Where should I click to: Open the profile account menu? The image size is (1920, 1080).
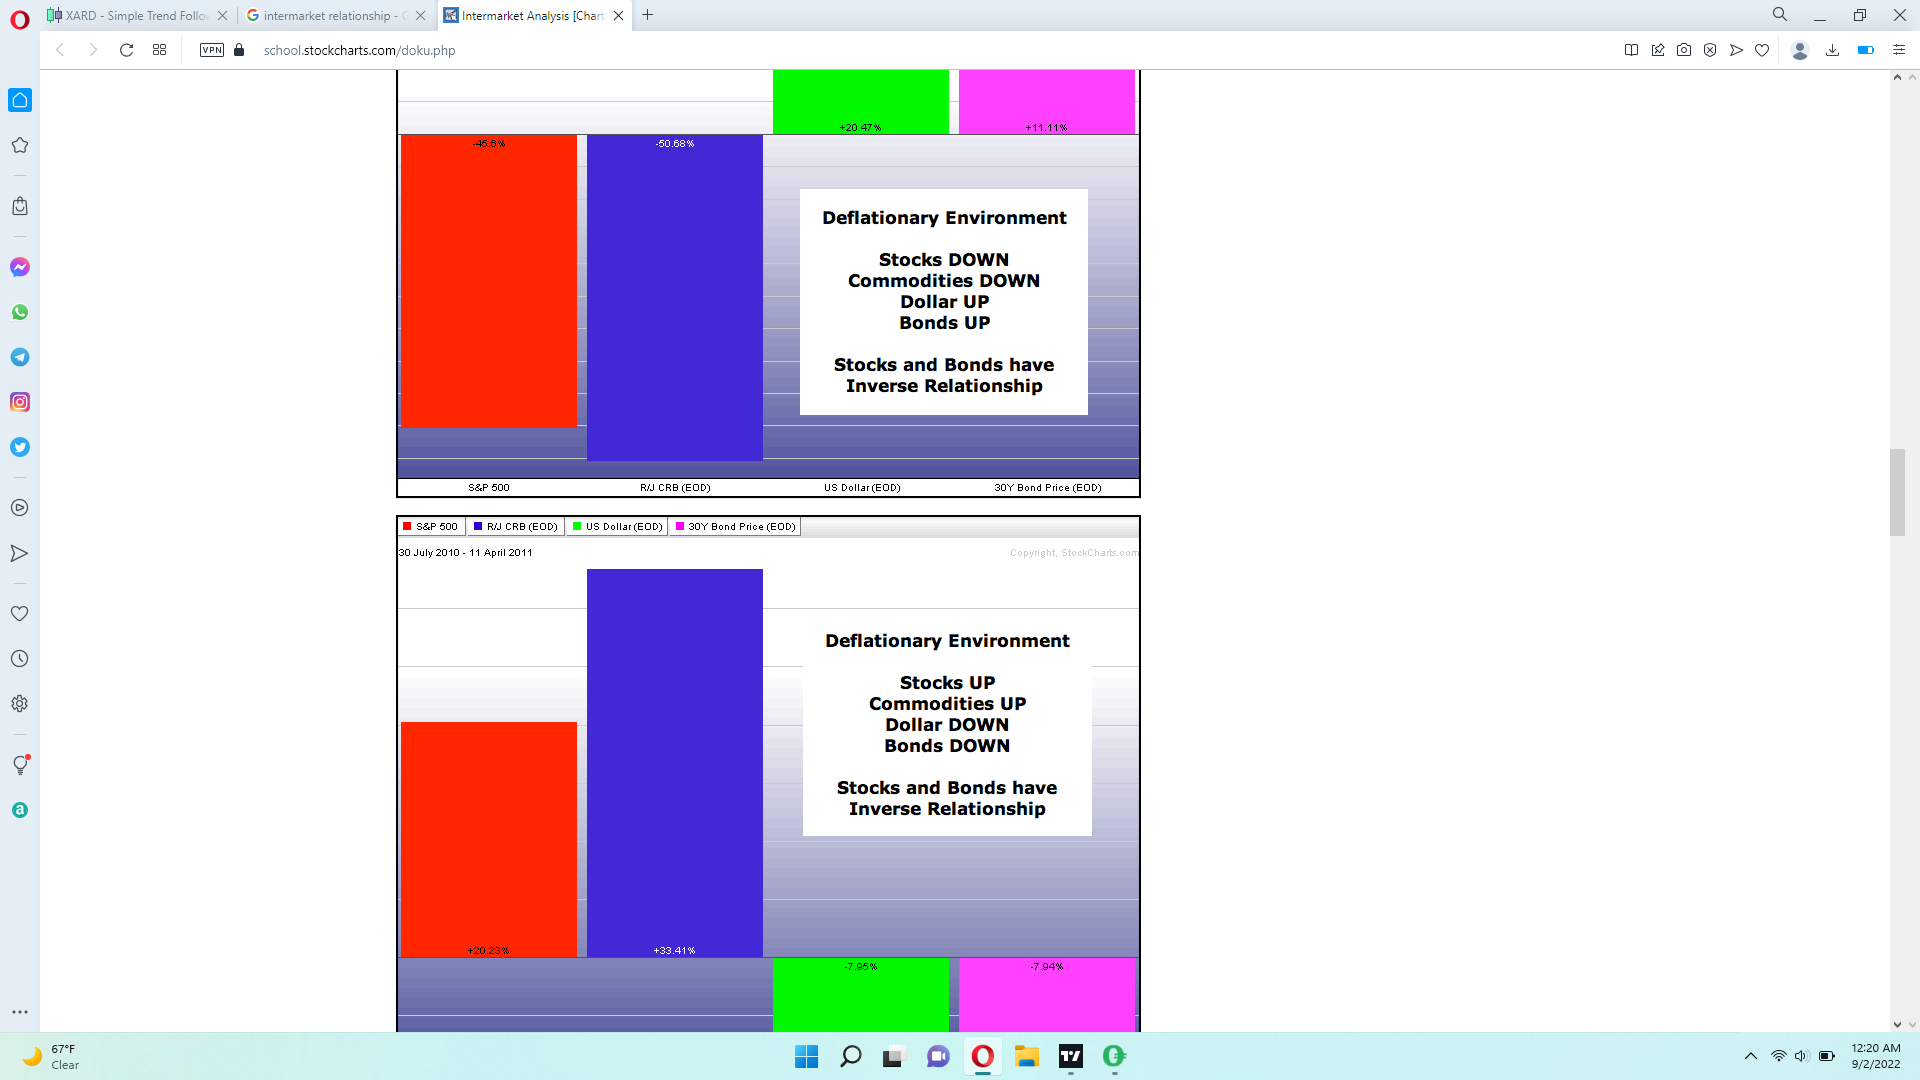1799,50
